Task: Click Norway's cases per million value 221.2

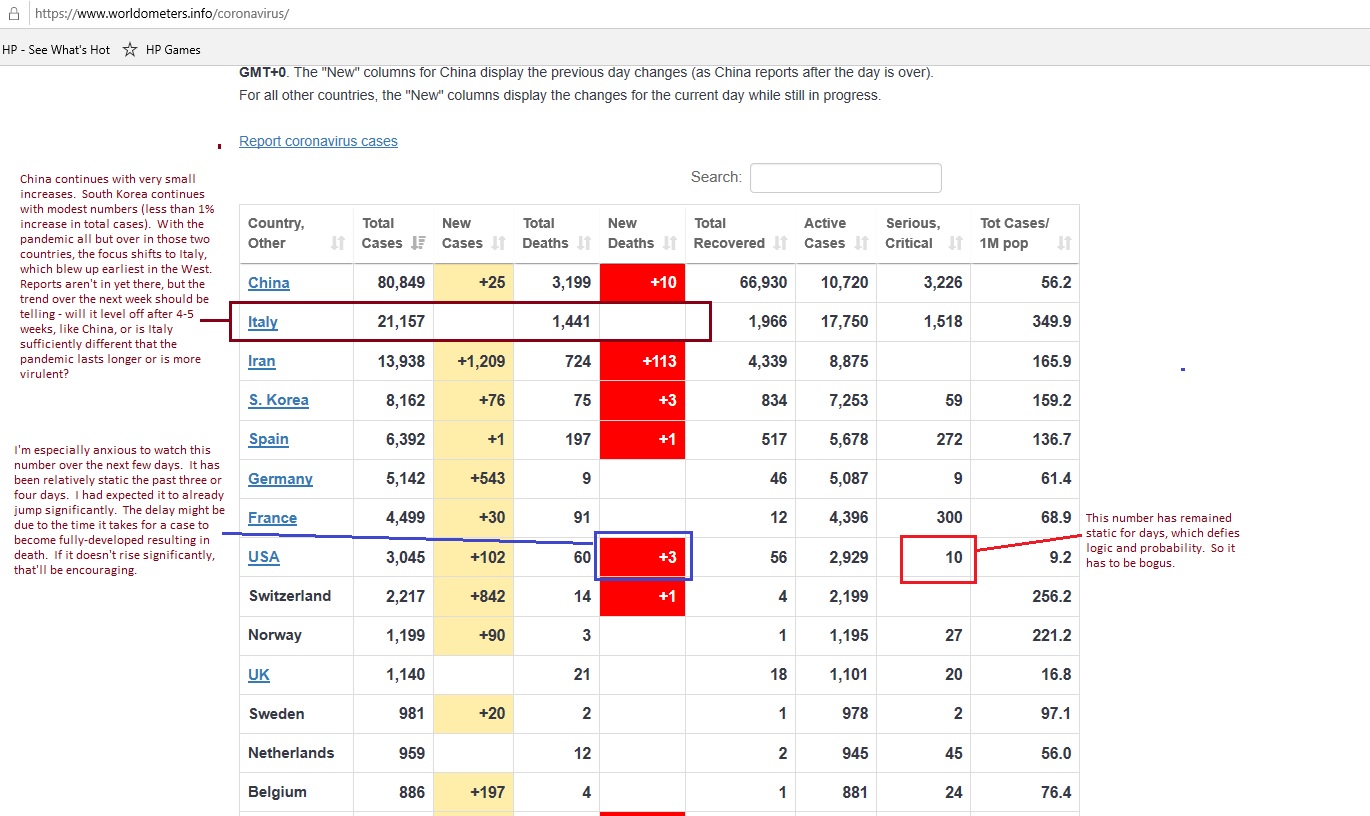Action: pyautogui.click(x=1052, y=635)
